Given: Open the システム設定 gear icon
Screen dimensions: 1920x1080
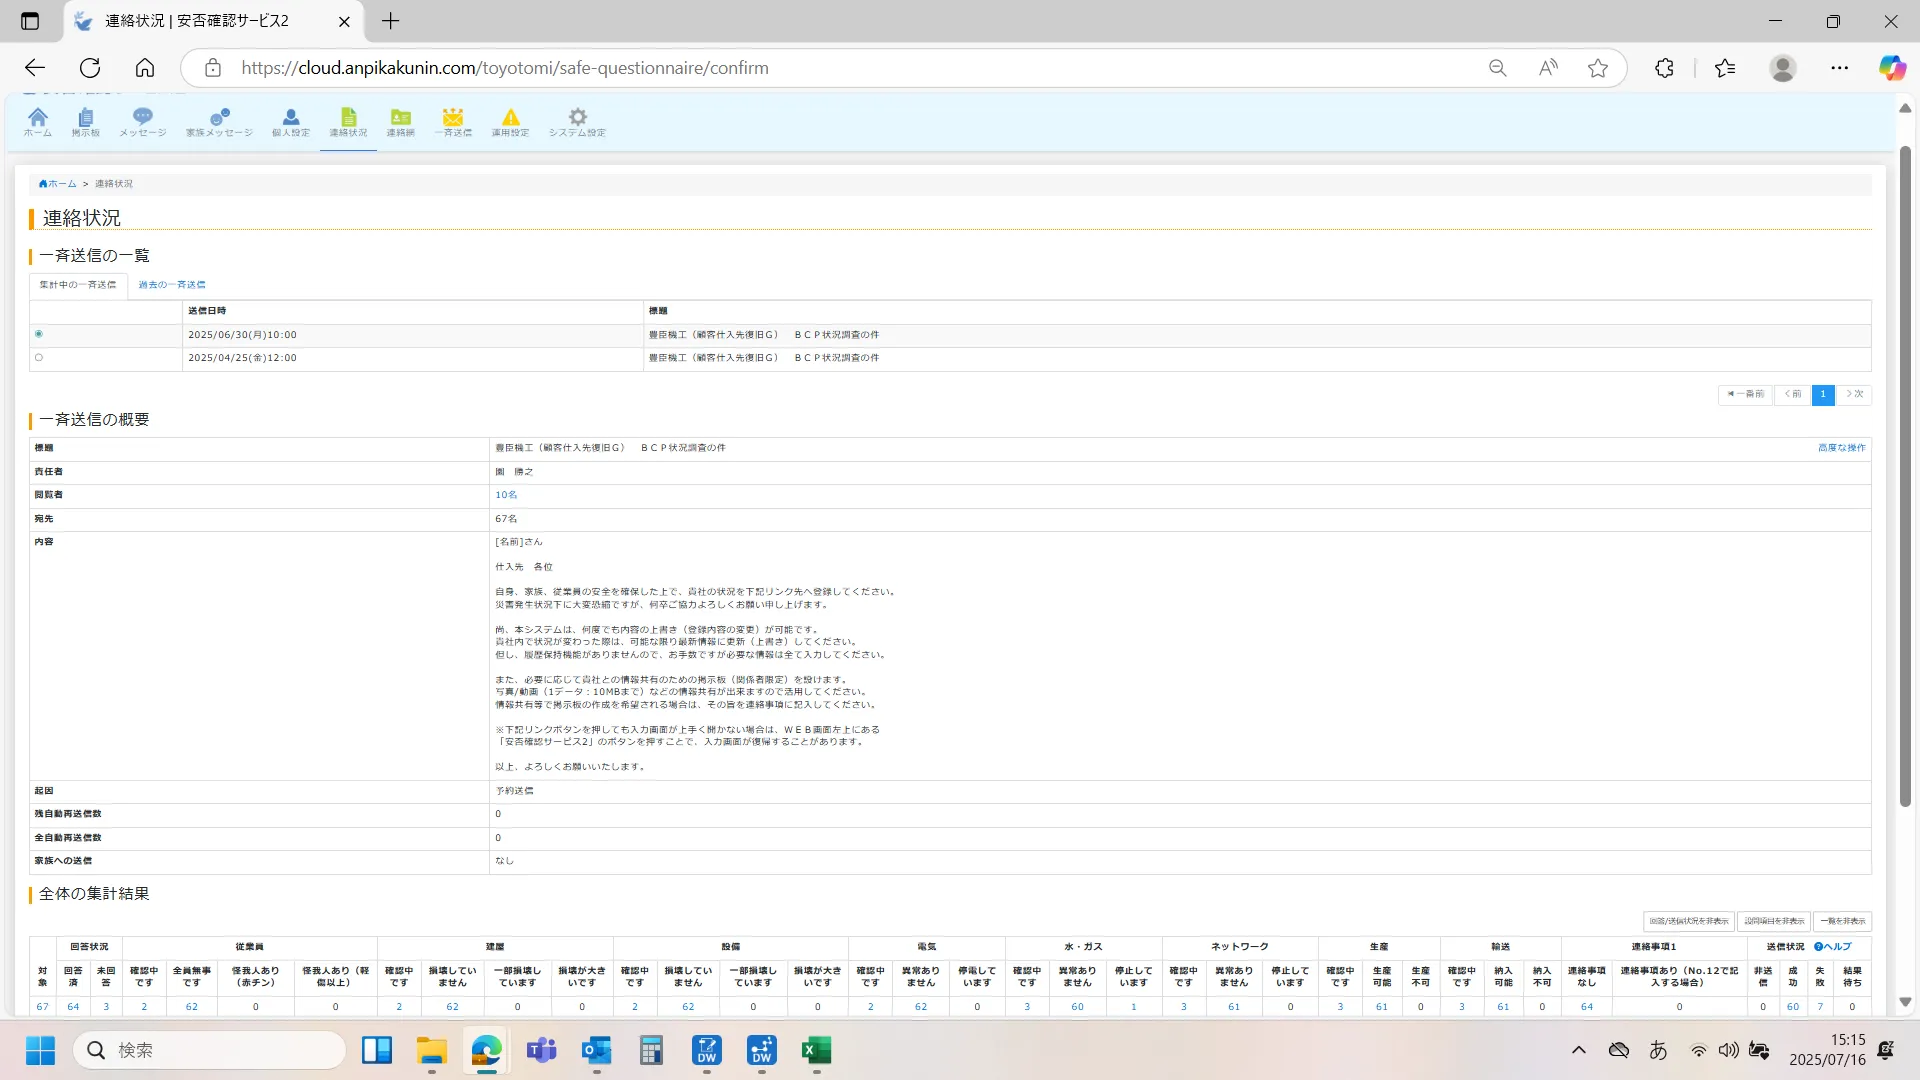Looking at the screenshot, I should tap(577, 122).
